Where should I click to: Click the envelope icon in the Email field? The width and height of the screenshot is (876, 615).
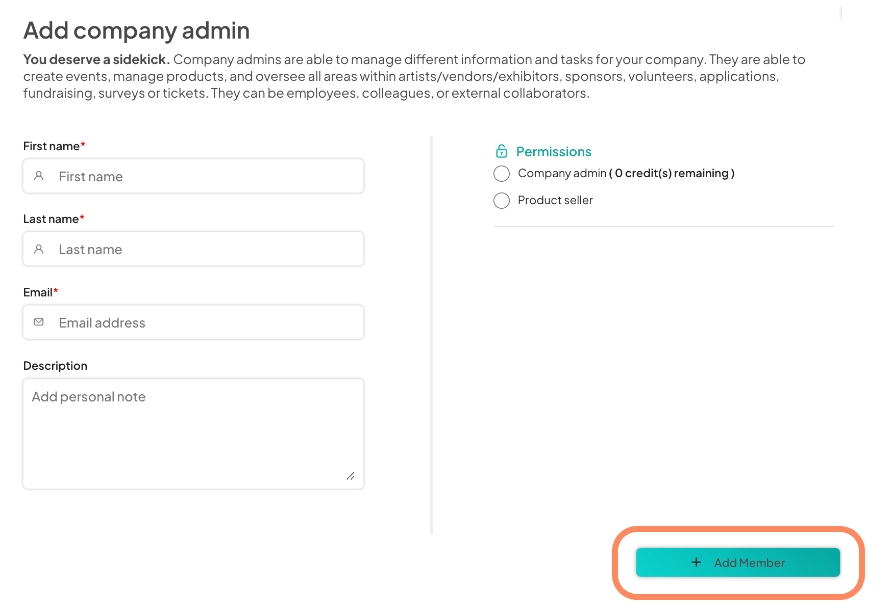pyautogui.click(x=38, y=322)
